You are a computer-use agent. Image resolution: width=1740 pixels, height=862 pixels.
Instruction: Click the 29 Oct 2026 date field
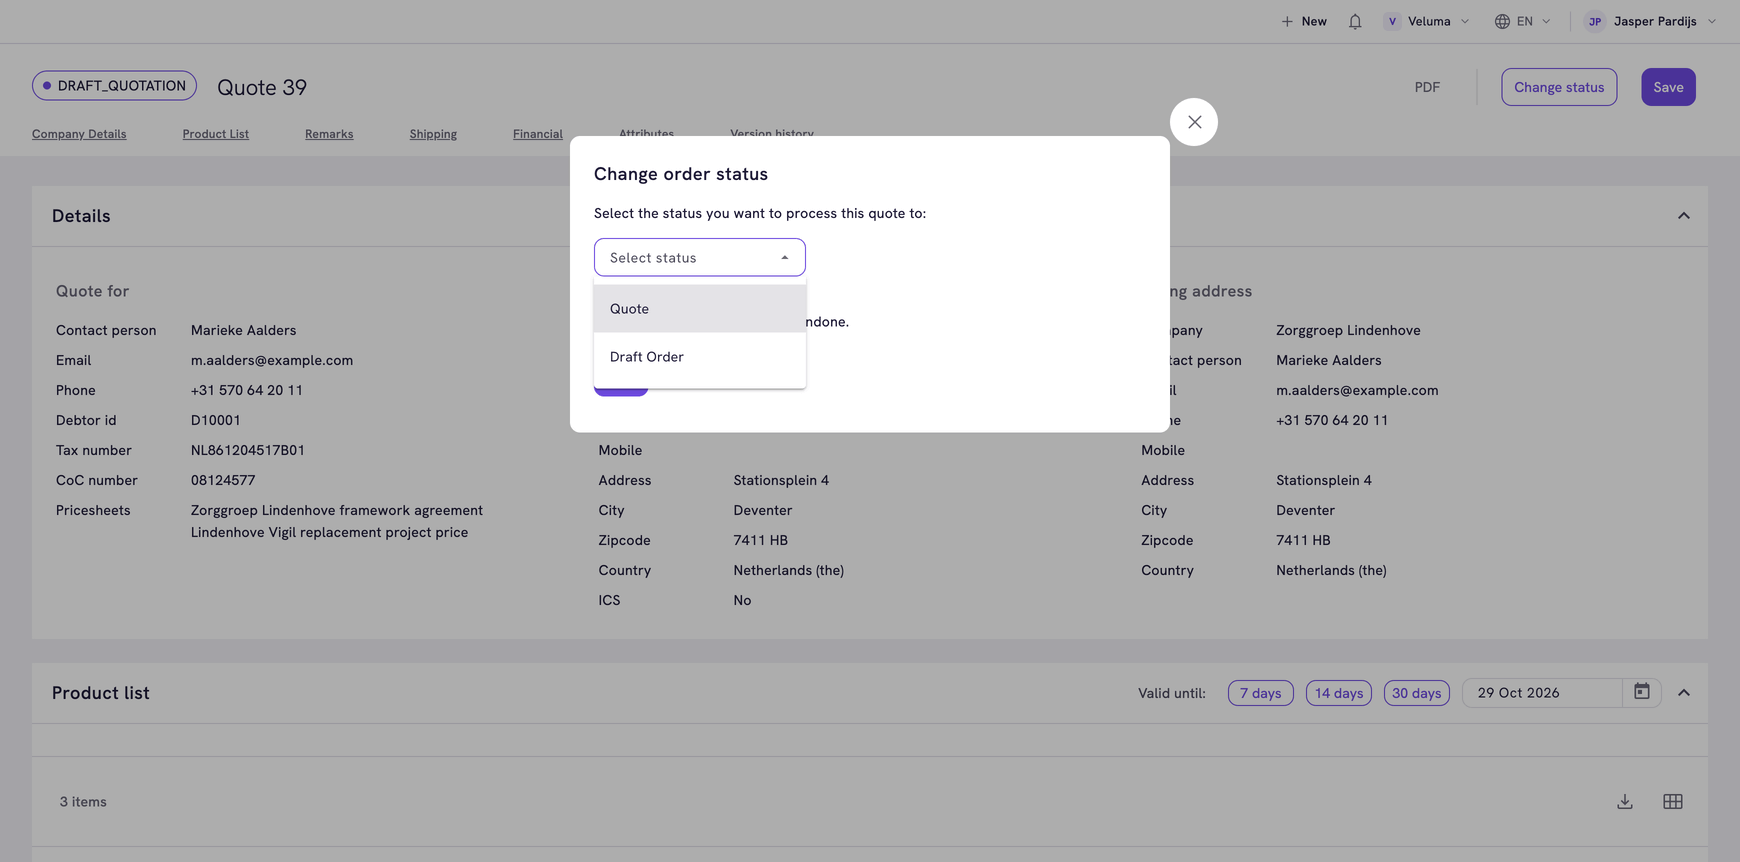[x=1542, y=693]
